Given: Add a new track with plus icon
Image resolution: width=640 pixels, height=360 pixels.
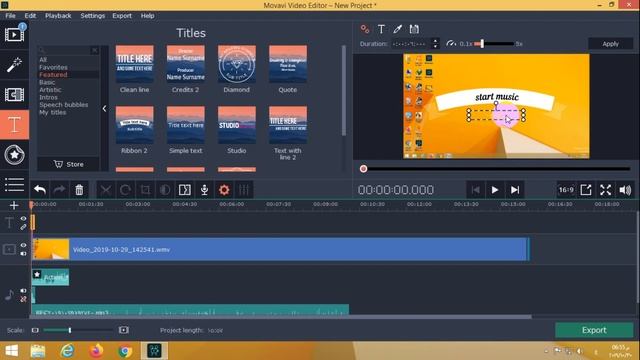Looking at the screenshot, I should [x=14, y=205].
